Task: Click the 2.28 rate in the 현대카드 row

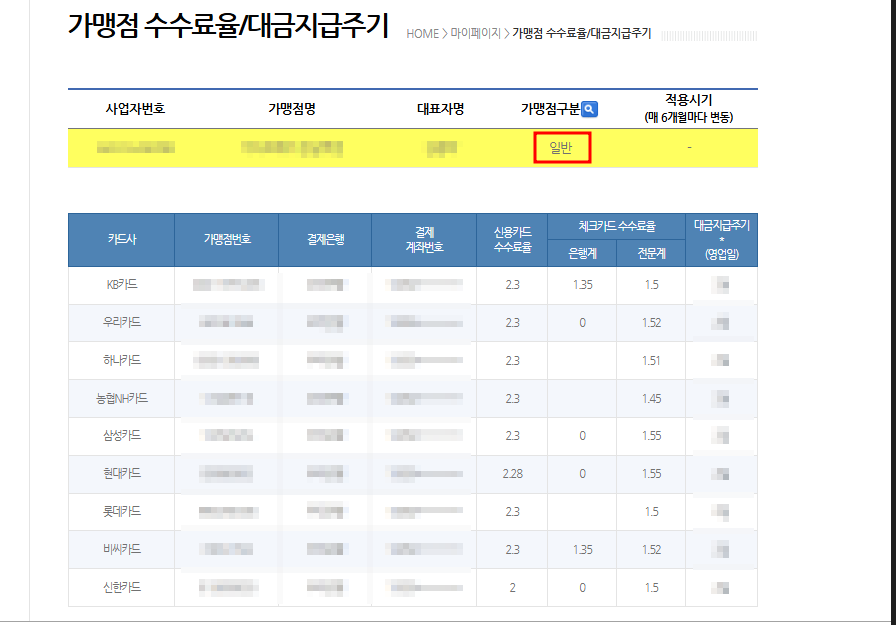Action: [513, 474]
